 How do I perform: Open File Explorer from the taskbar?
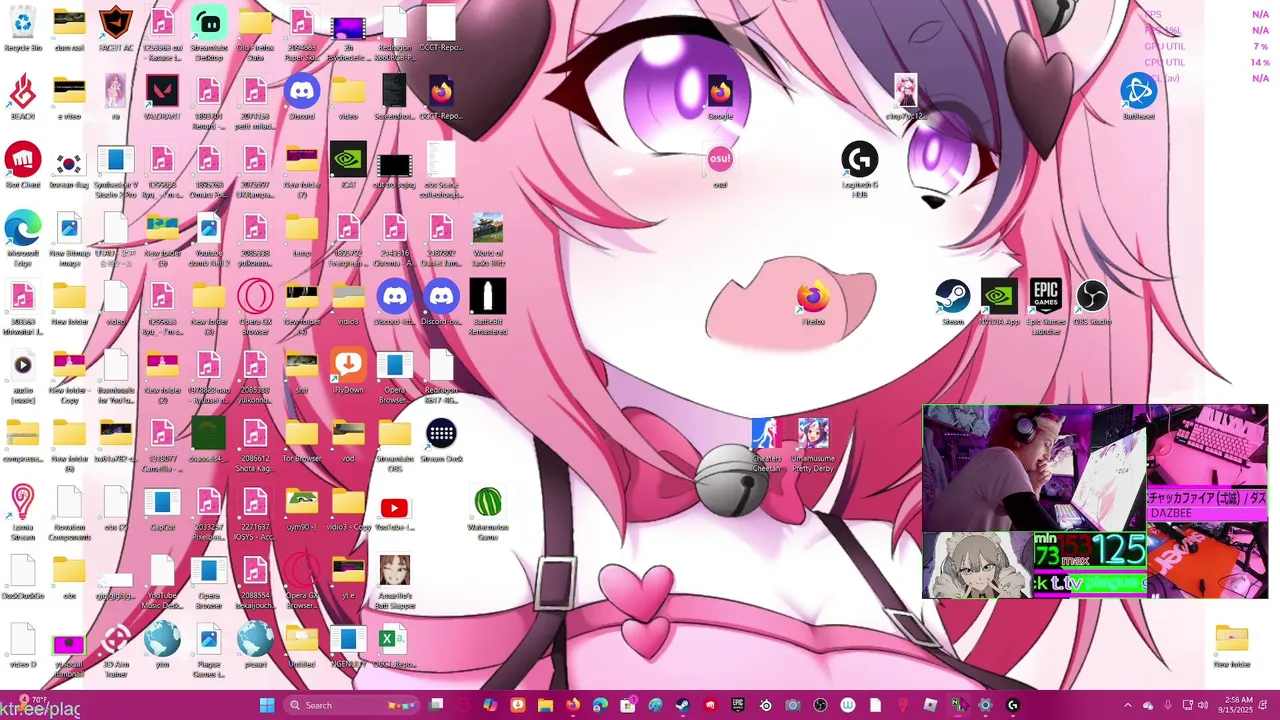pyautogui.click(x=545, y=705)
